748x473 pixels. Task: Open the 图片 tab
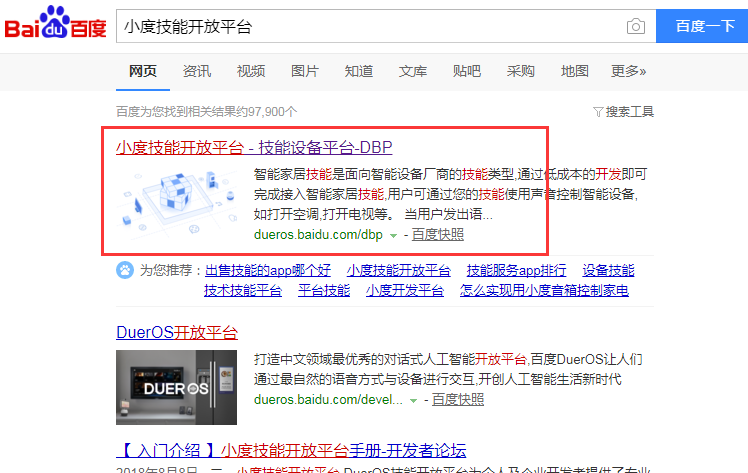pos(305,71)
